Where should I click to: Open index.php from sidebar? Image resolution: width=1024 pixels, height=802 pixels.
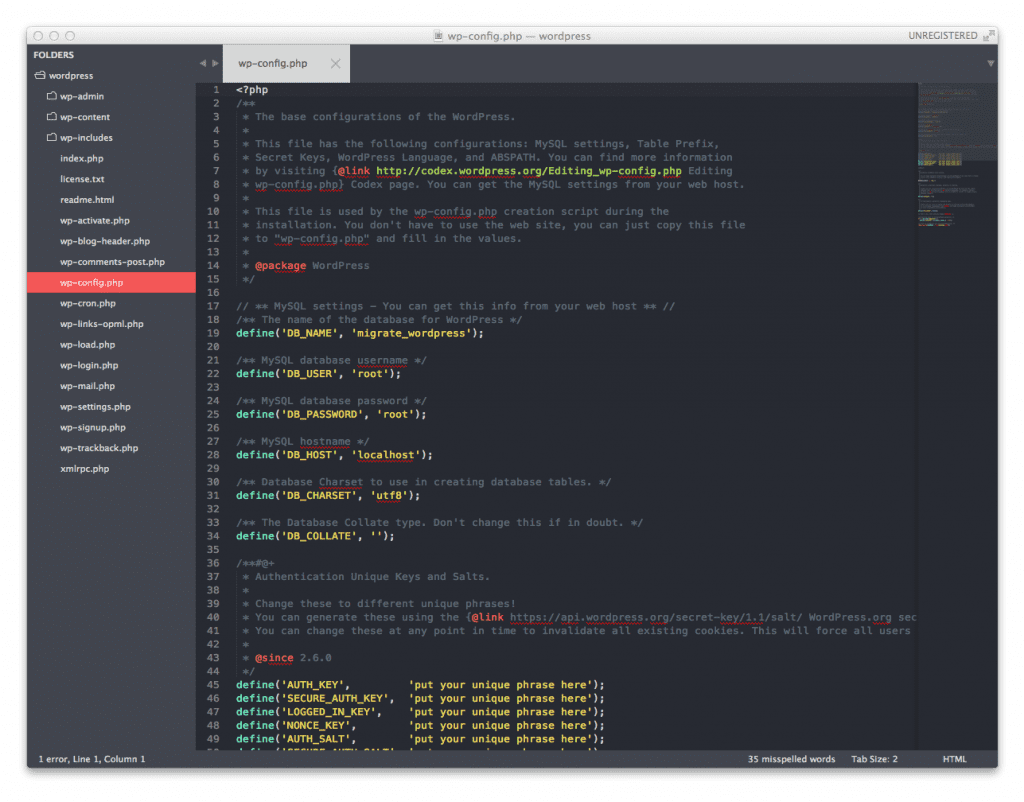(82, 159)
